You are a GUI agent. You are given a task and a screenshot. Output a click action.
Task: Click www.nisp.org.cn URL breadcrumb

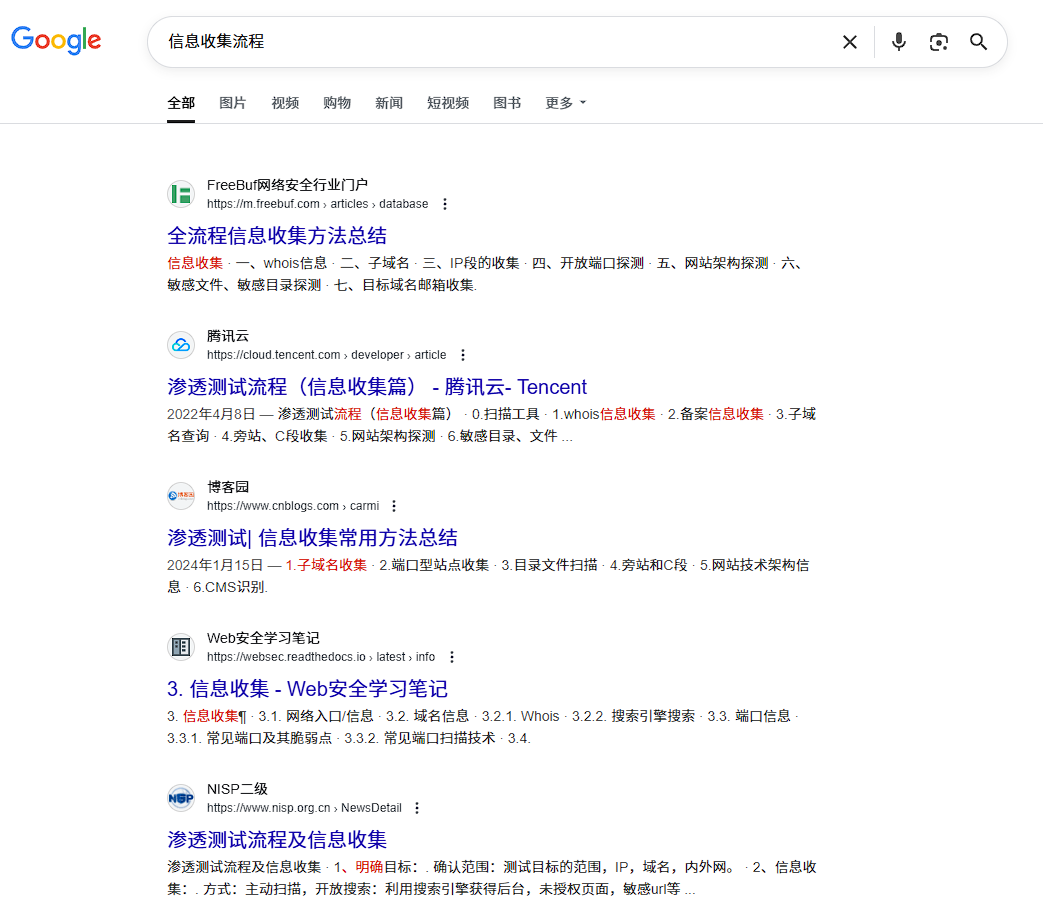click(304, 808)
